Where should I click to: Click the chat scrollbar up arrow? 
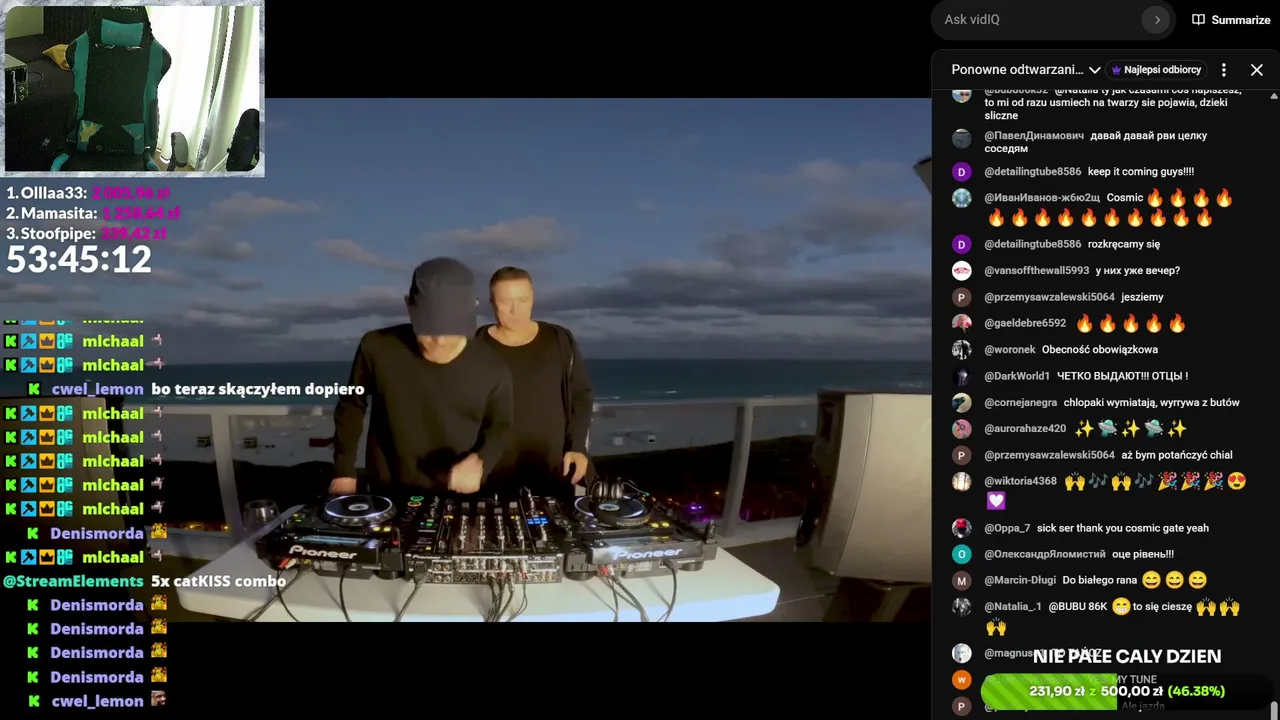[x=1273, y=96]
